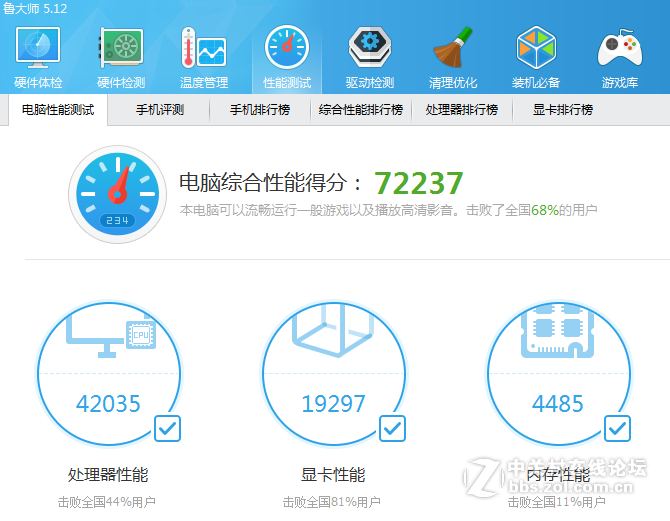This screenshot has width=670, height=521.
Task: Click the 68% percentage text
Action: pyautogui.click(x=545, y=210)
